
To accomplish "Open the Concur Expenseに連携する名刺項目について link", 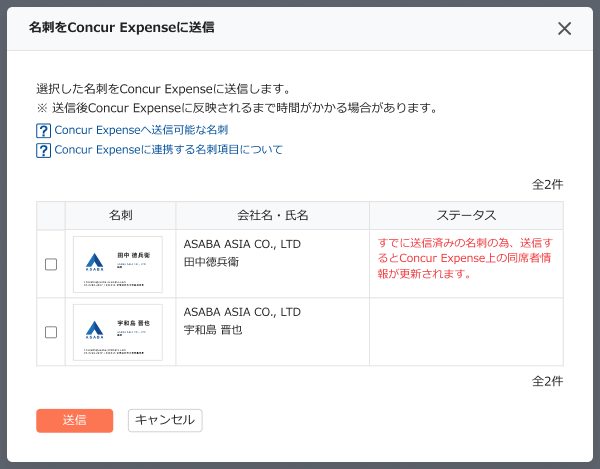I will [x=168, y=150].
